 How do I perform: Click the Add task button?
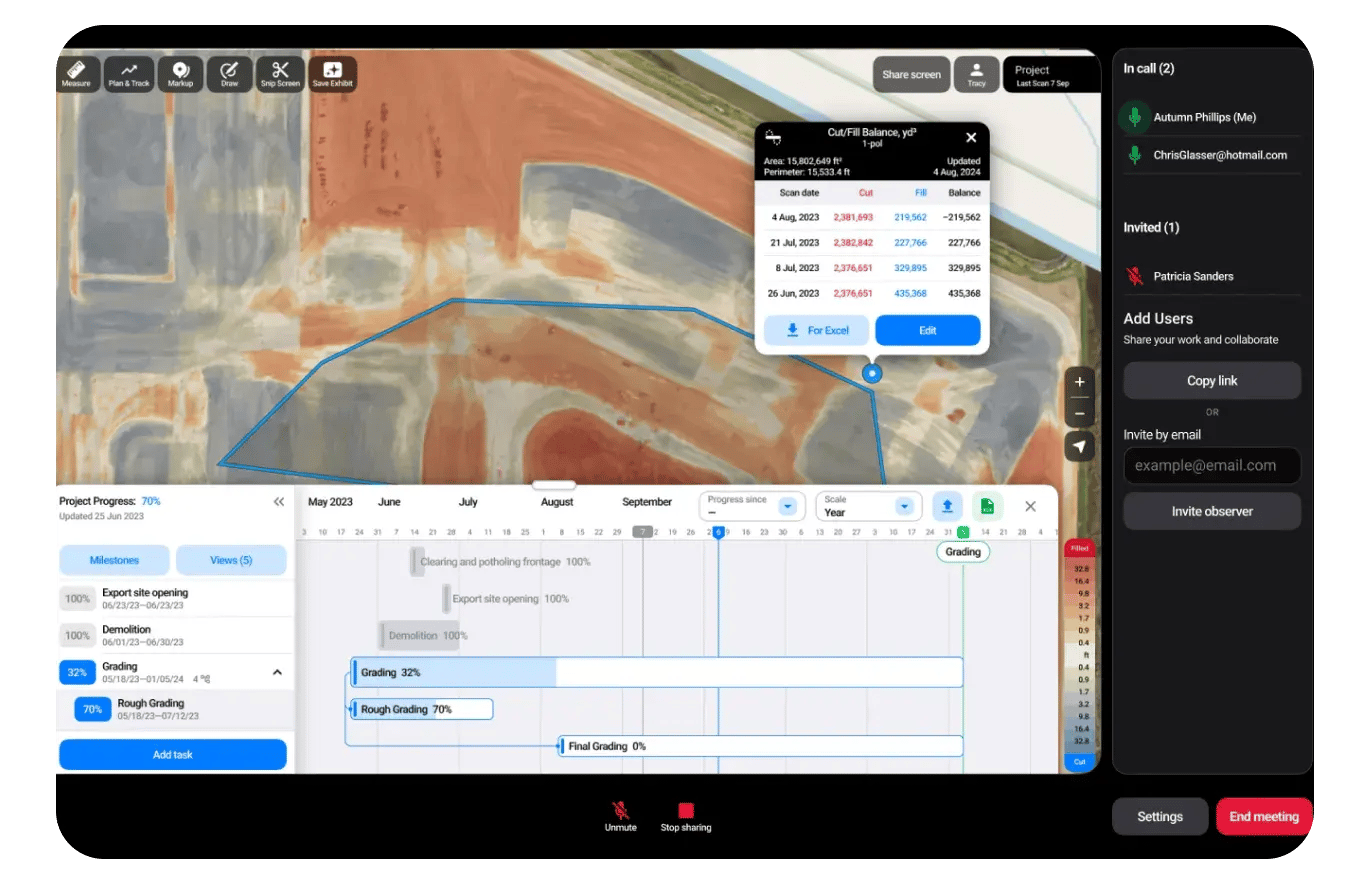(173, 754)
